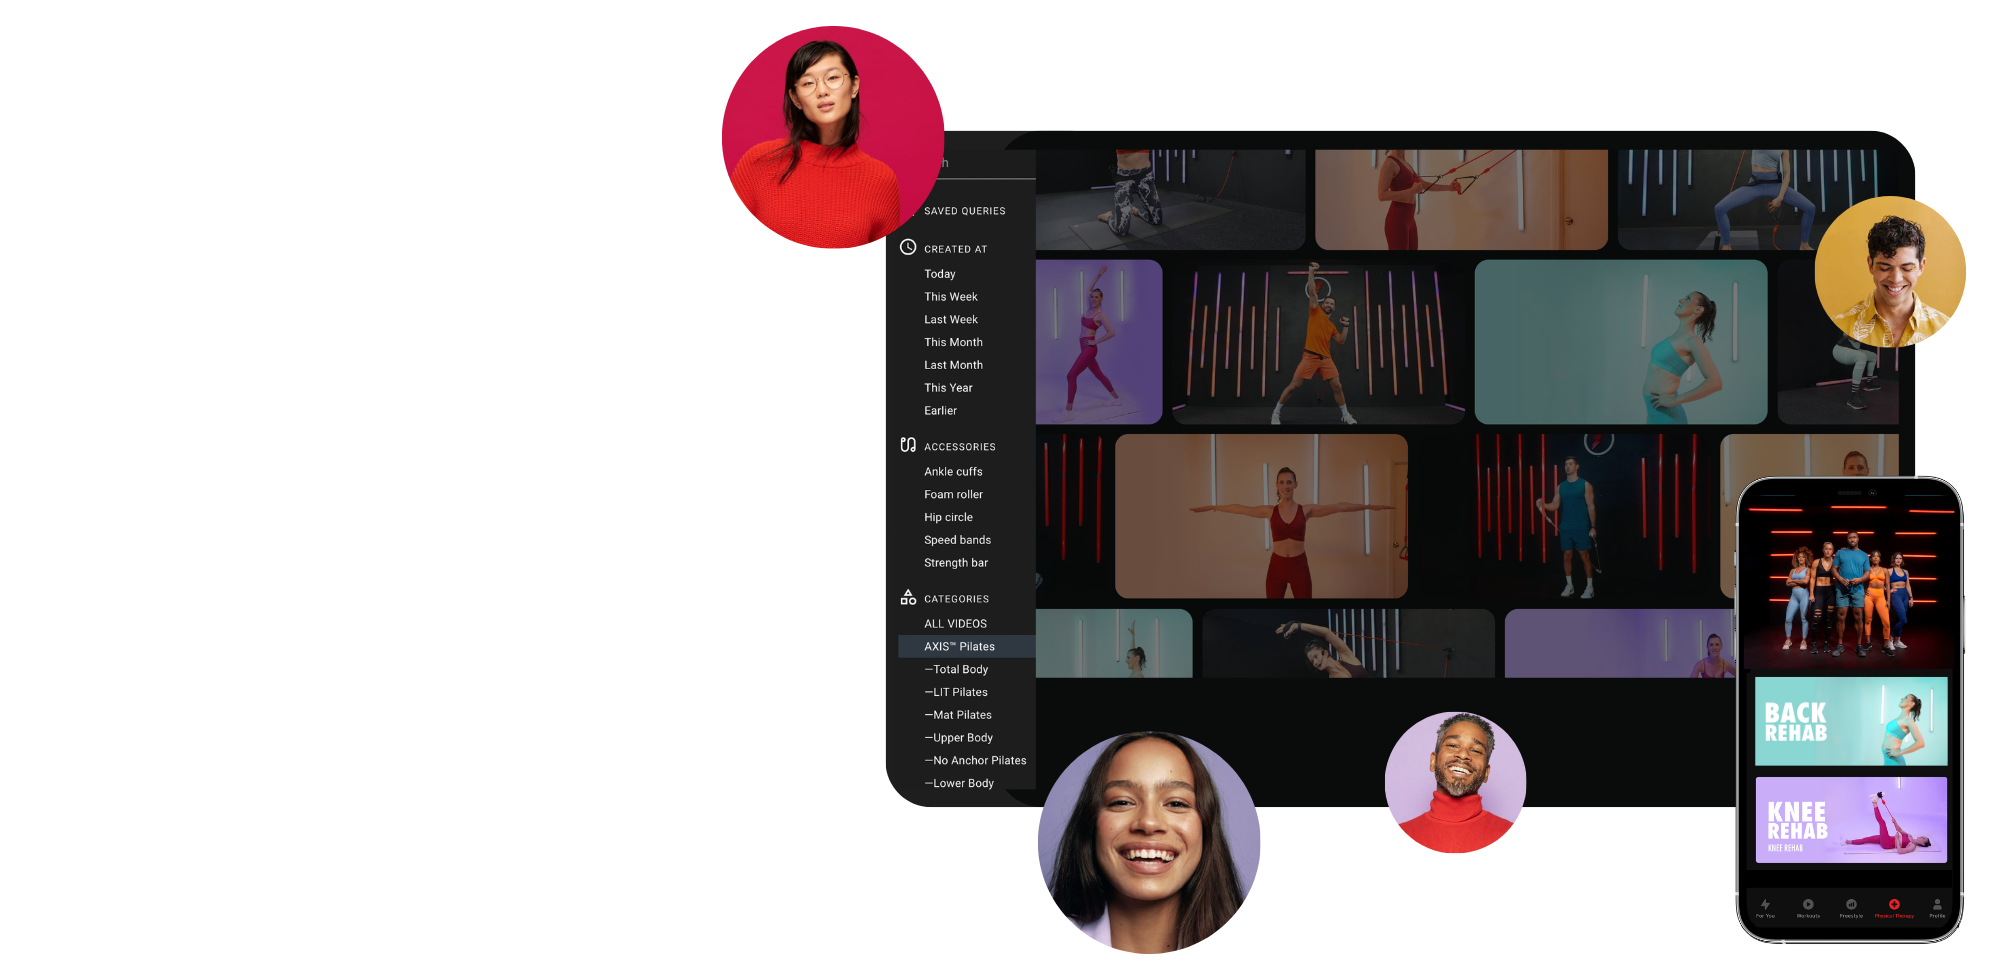Go to No Anchor Pilates subcategory
The height and width of the screenshot is (980, 2000).
[x=978, y=761]
